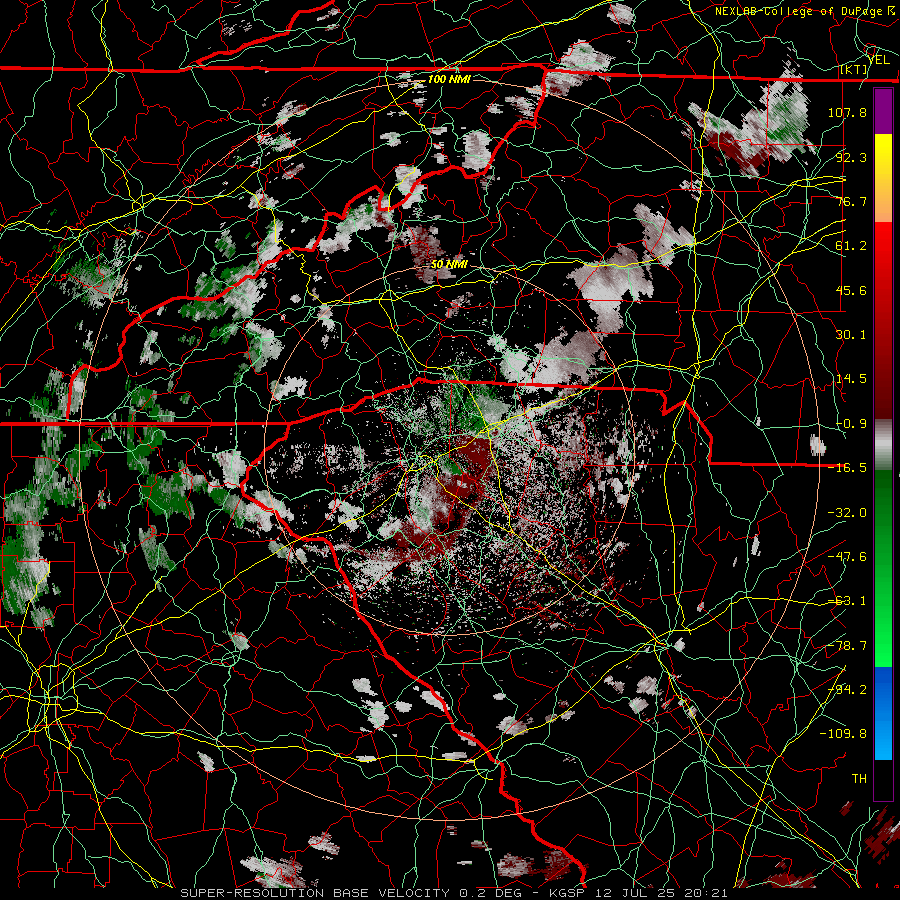Screen dimensions: 900x900
Task: Click the 14.5 scale value
Action: pos(851,378)
